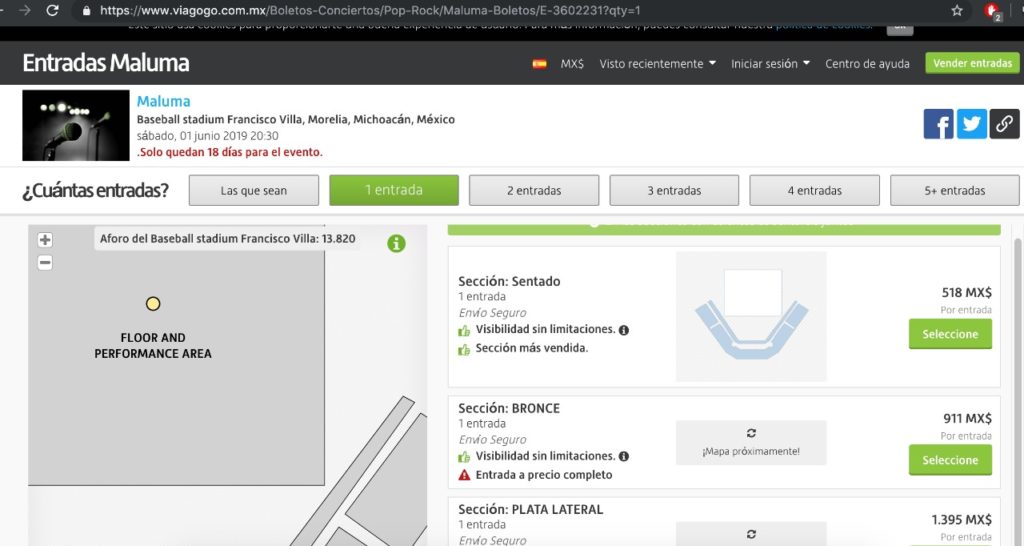Click the padlock site security icon
Image resolution: width=1024 pixels, height=546 pixels.
(86, 10)
